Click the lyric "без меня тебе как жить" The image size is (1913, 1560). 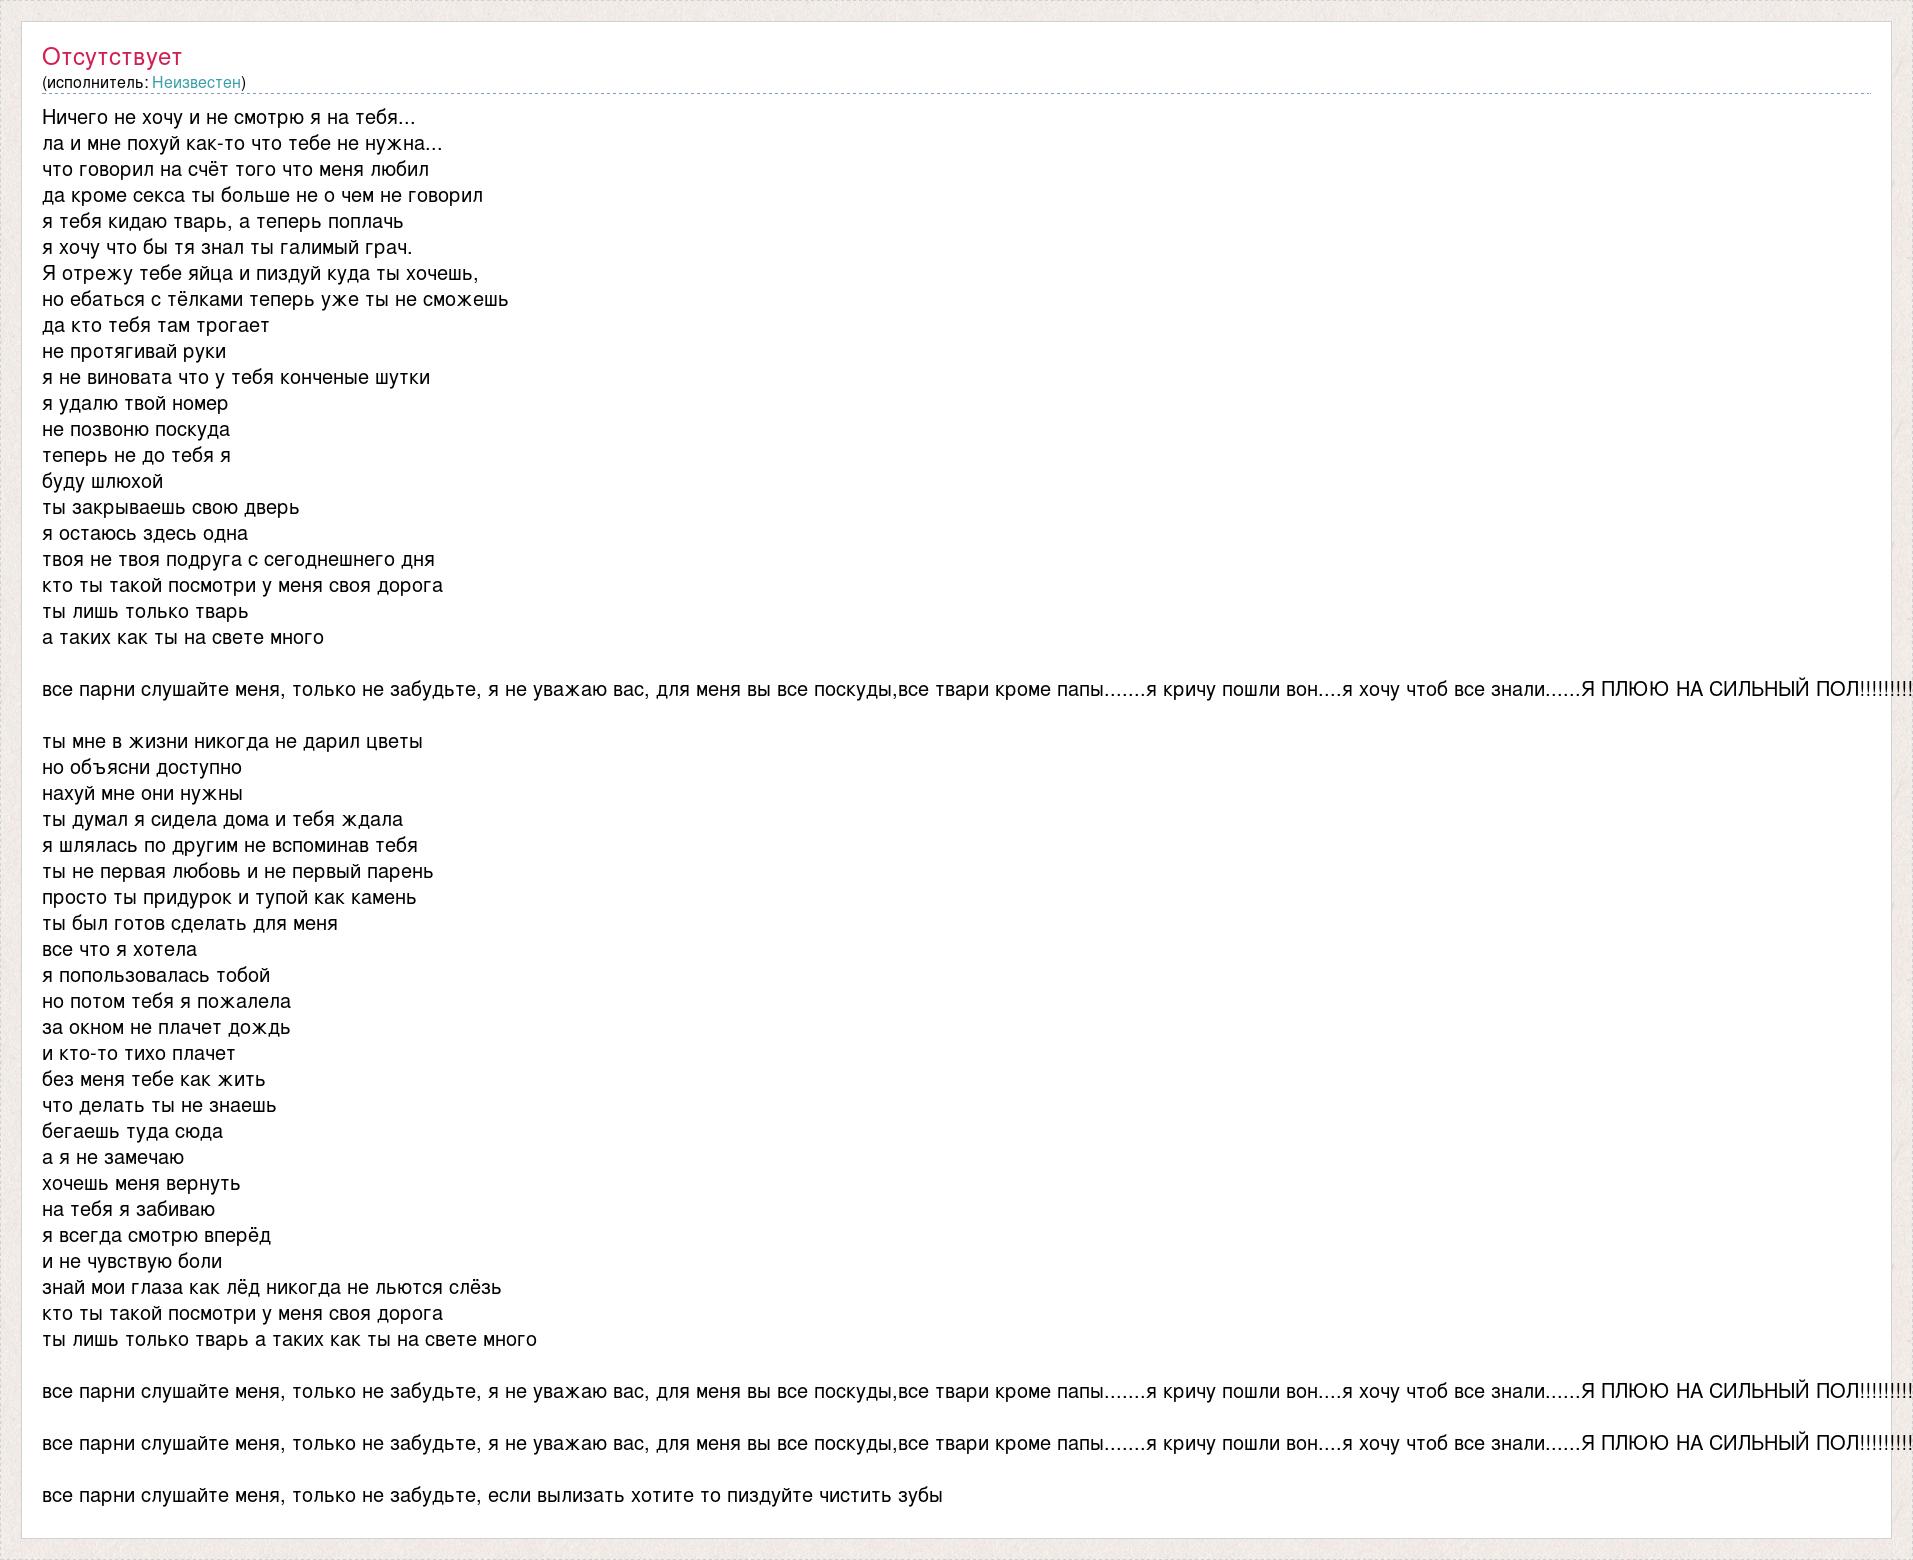point(154,1079)
